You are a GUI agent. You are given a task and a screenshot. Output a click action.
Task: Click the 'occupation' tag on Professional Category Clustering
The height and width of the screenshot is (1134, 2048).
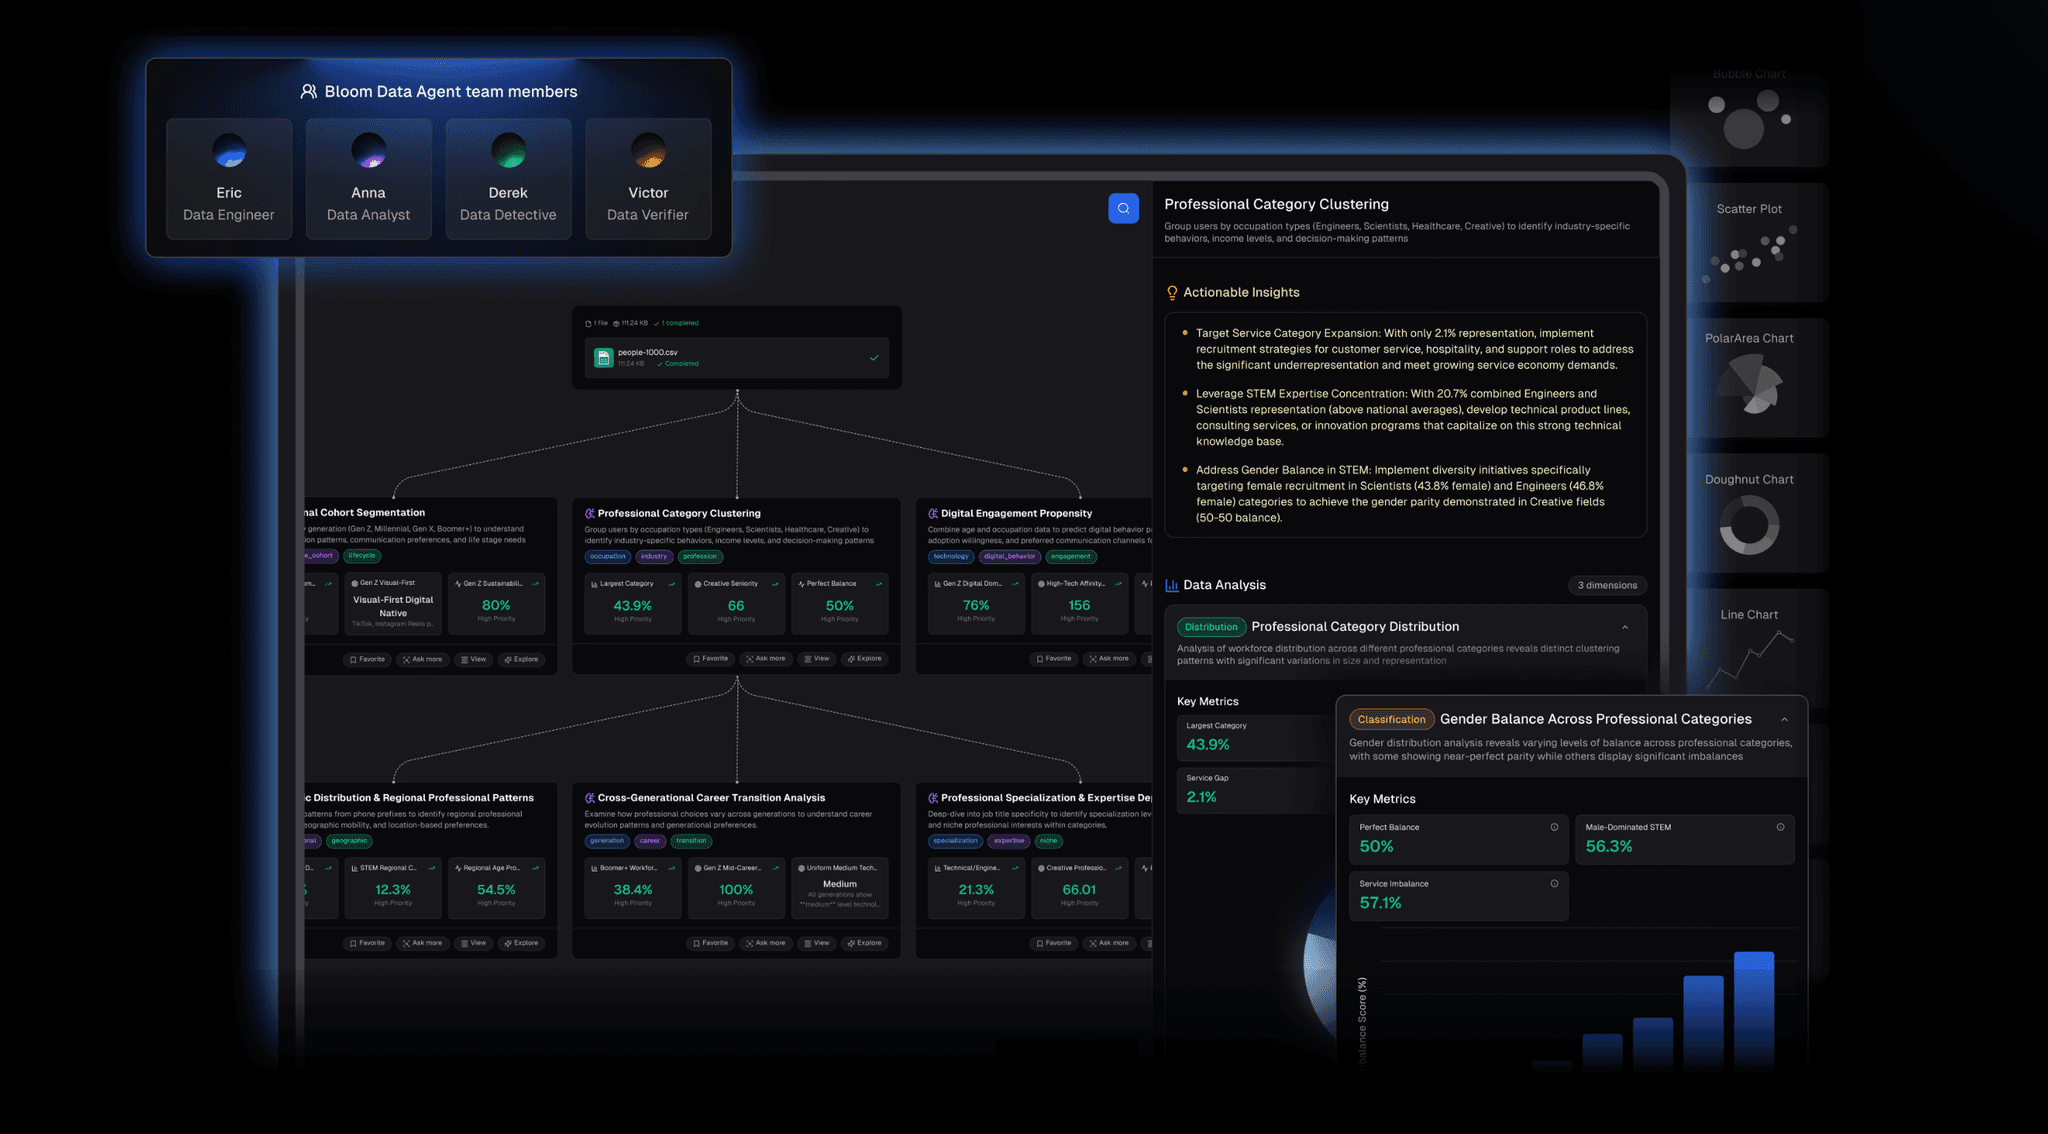tap(607, 557)
